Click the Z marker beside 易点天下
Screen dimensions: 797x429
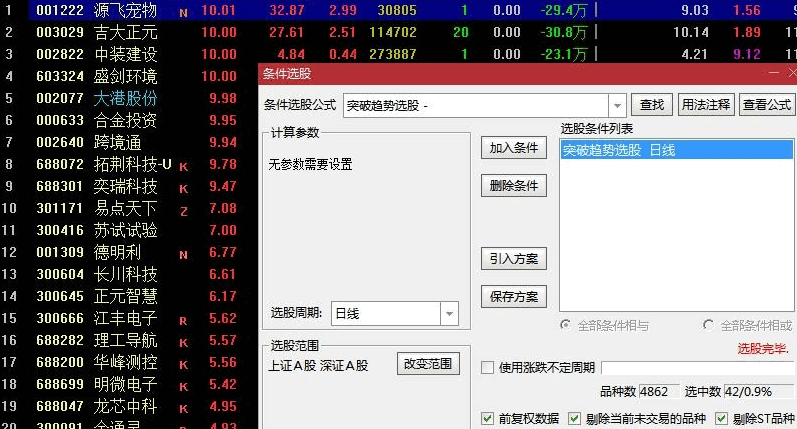[183, 211]
